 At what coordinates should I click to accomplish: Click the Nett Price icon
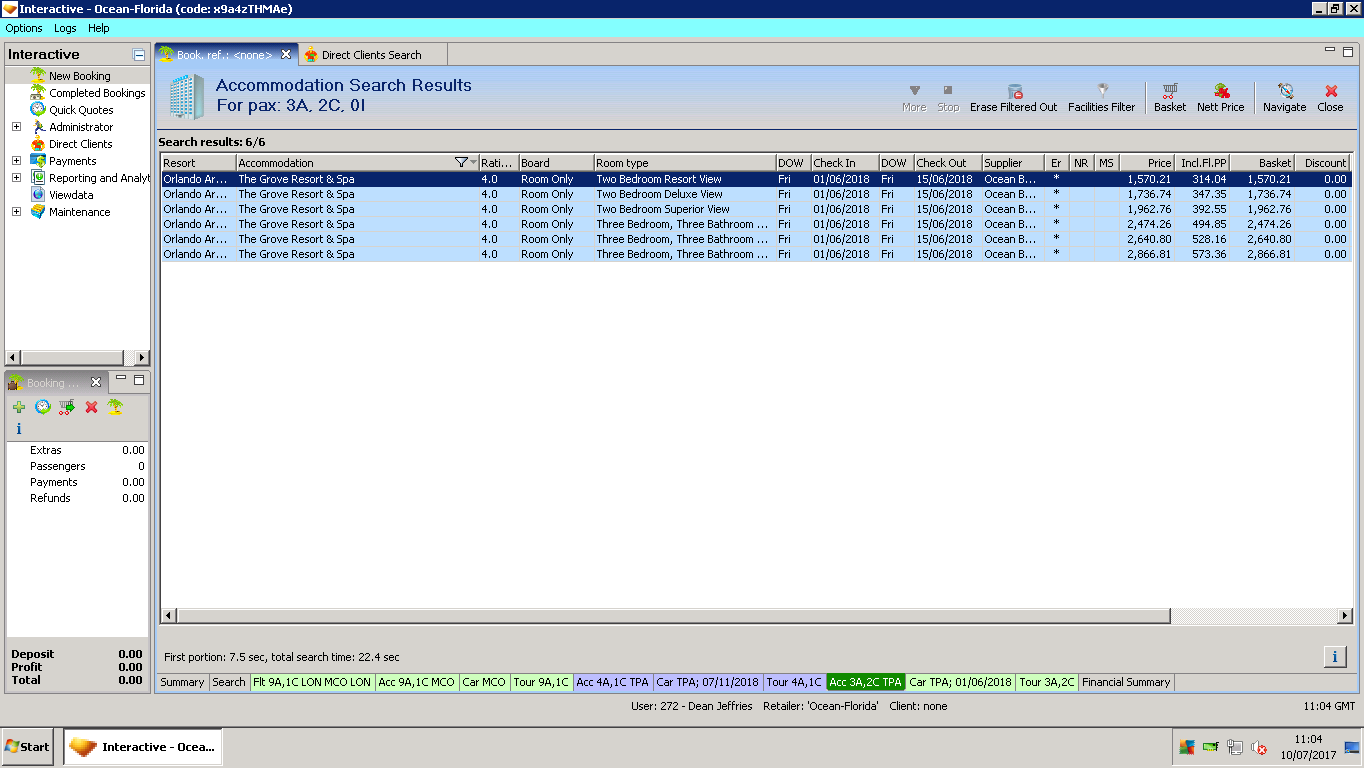pyautogui.click(x=1220, y=91)
